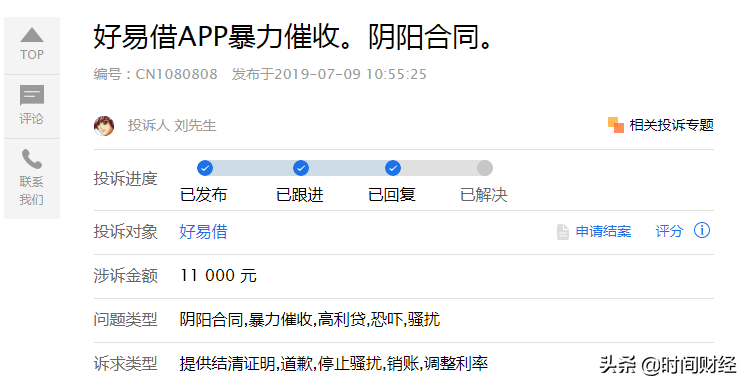The width and height of the screenshot is (748, 386).
Task: Open the 好易借 company link
Action: [204, 232]
